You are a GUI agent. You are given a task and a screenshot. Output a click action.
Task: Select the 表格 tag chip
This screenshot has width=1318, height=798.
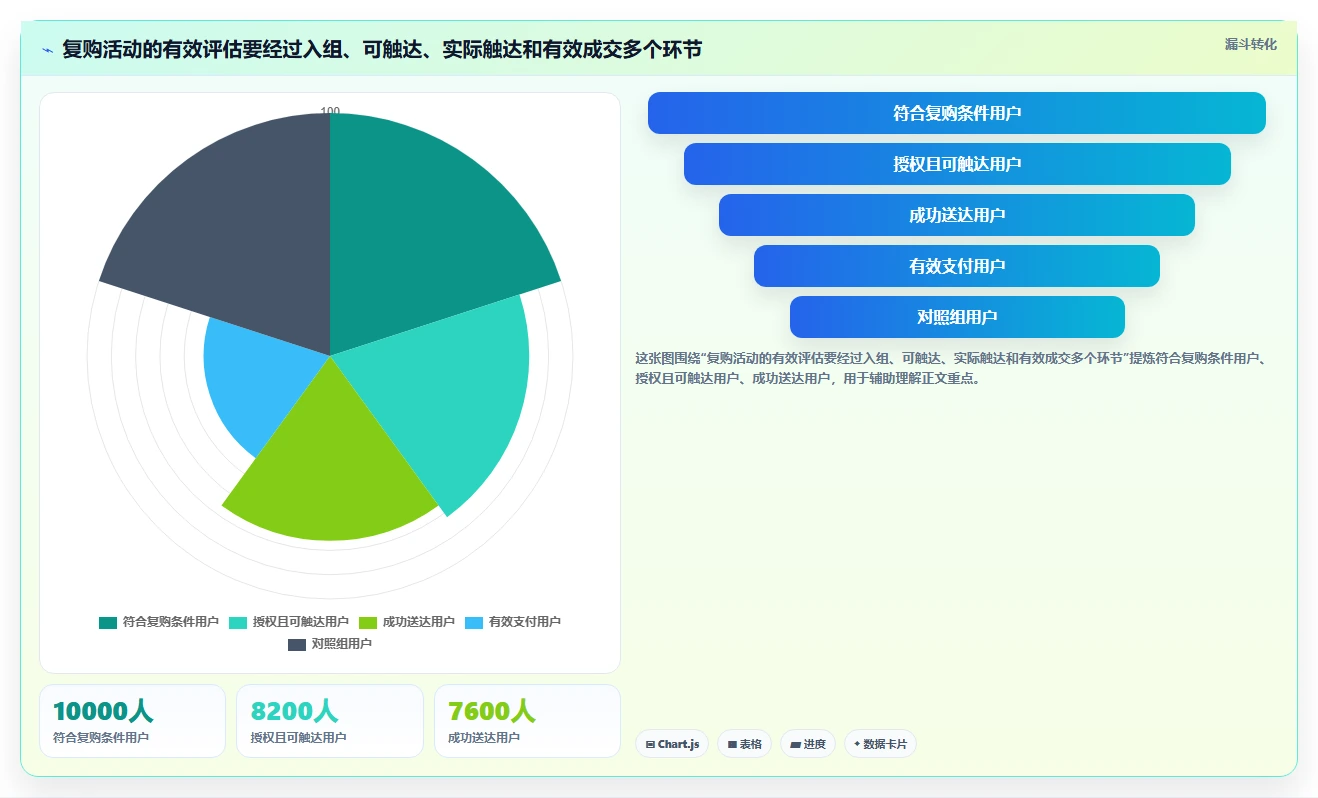coord(745,744)
